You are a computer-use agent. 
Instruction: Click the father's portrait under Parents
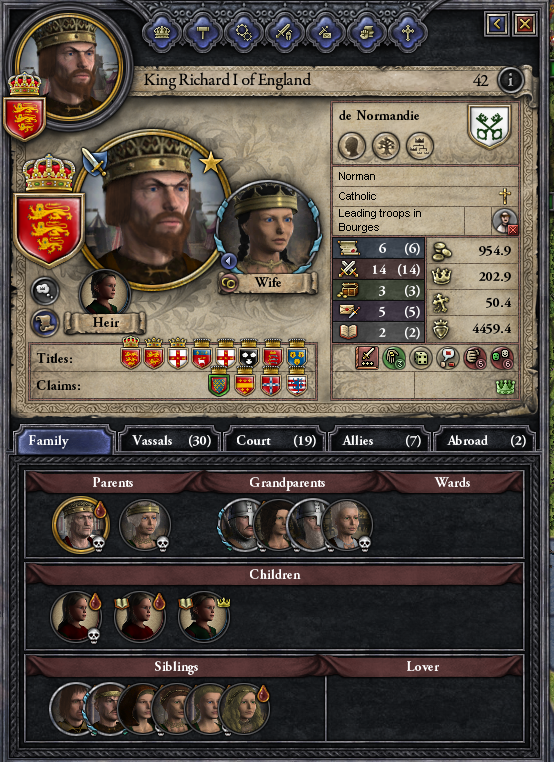coord(81,525)
